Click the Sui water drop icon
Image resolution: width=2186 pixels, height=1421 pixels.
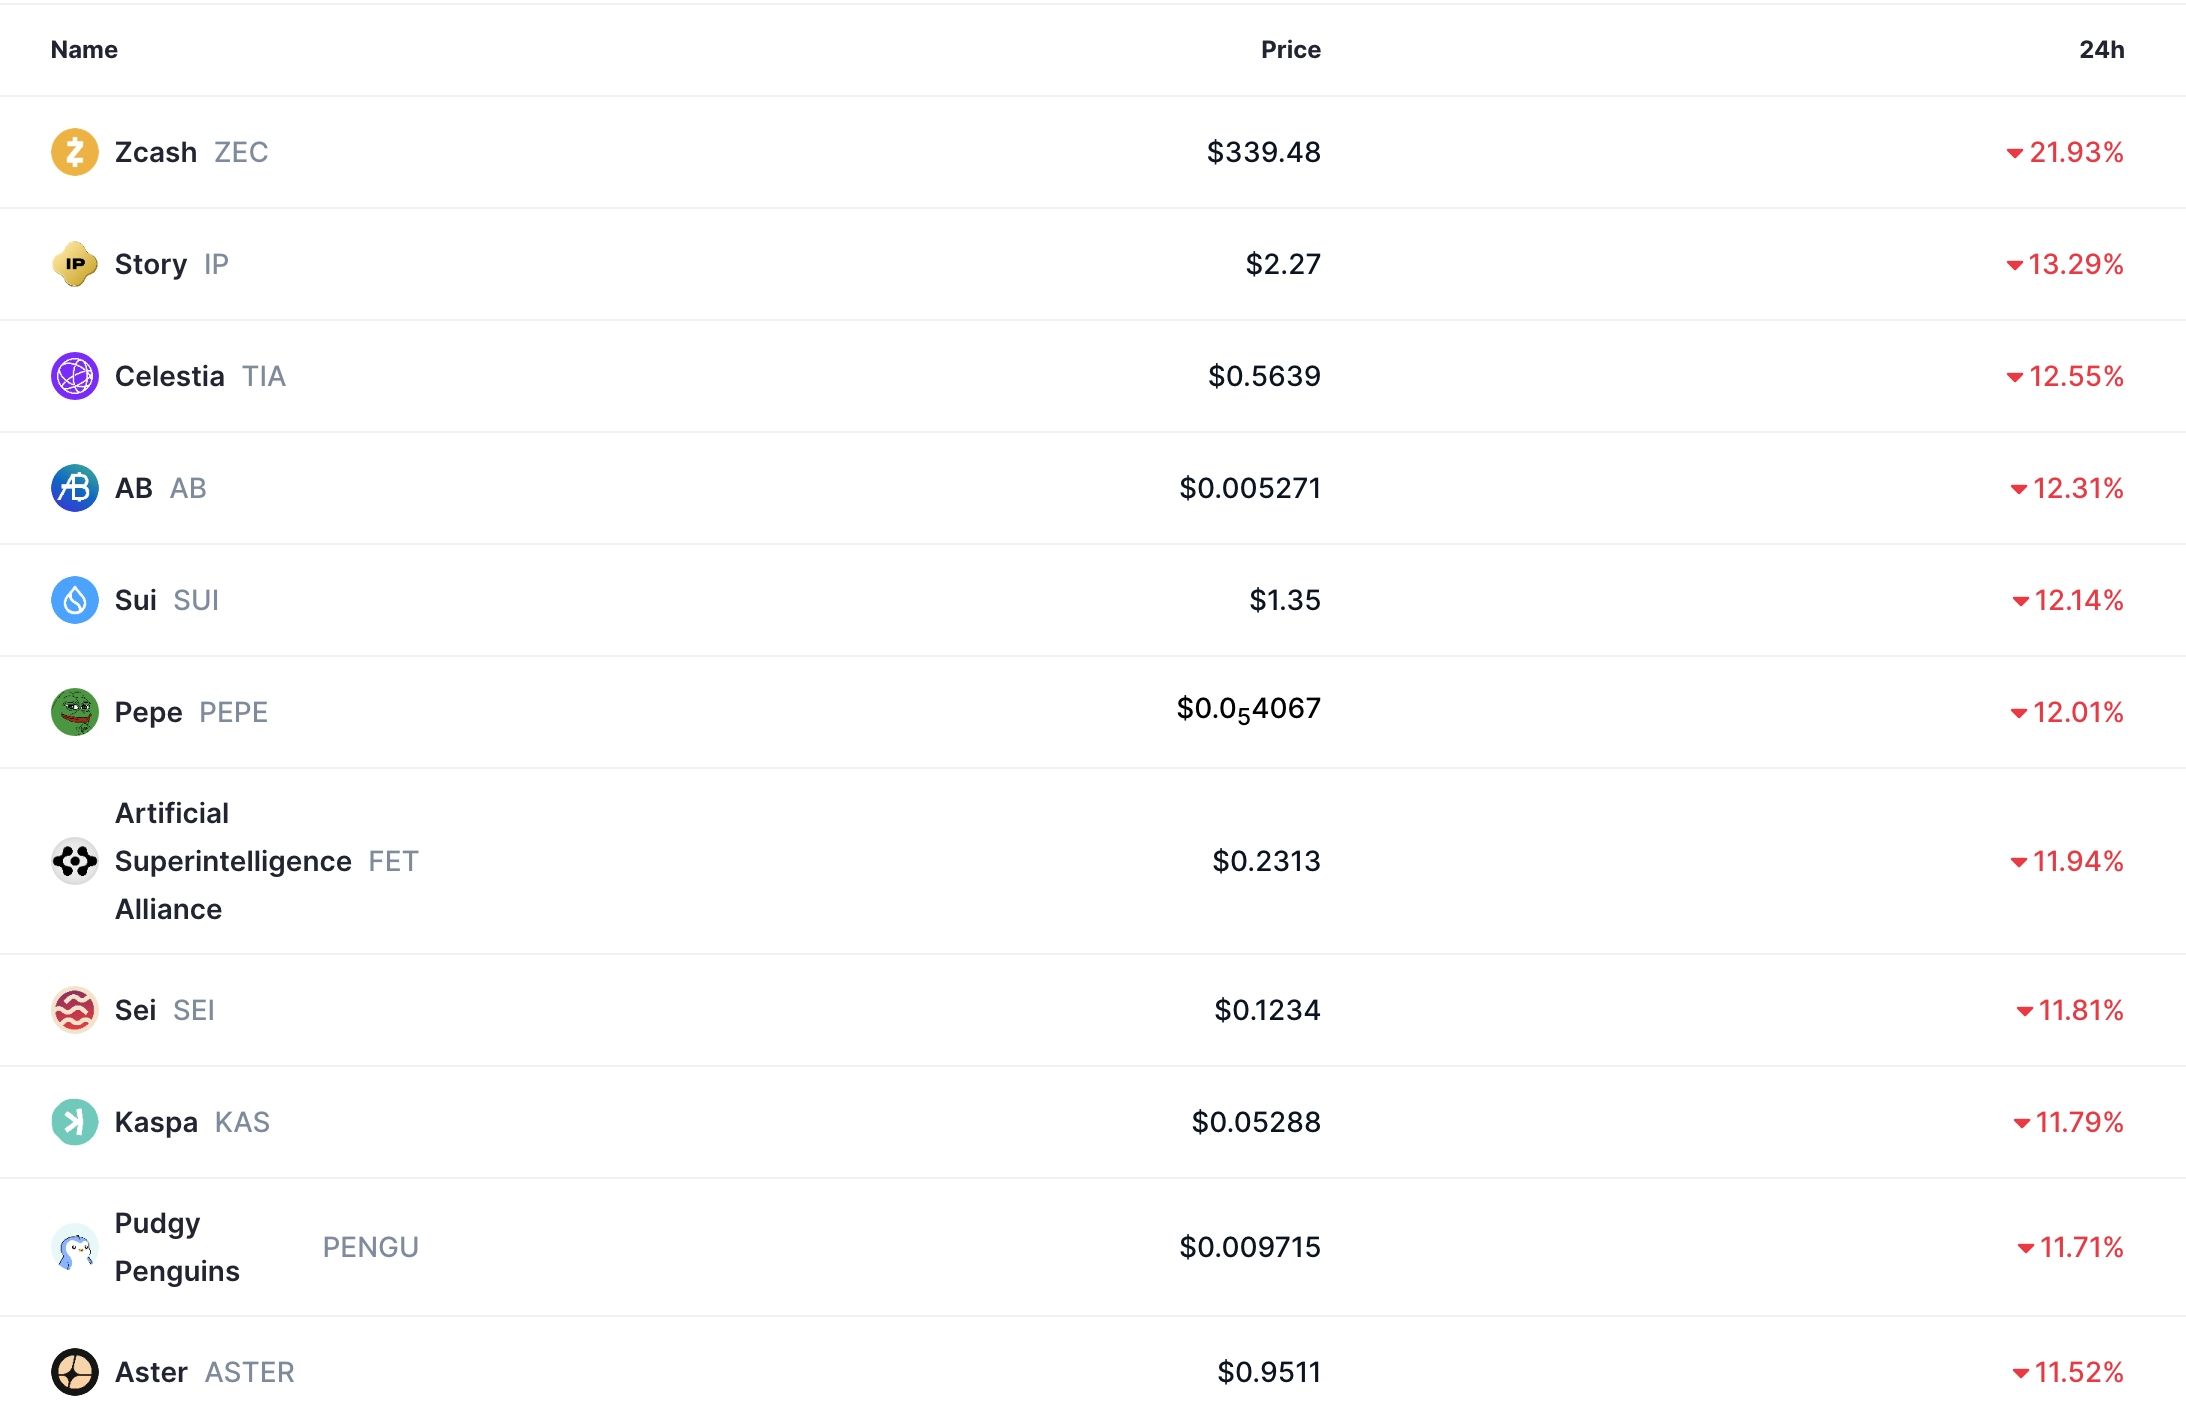[x=75, y=600]
